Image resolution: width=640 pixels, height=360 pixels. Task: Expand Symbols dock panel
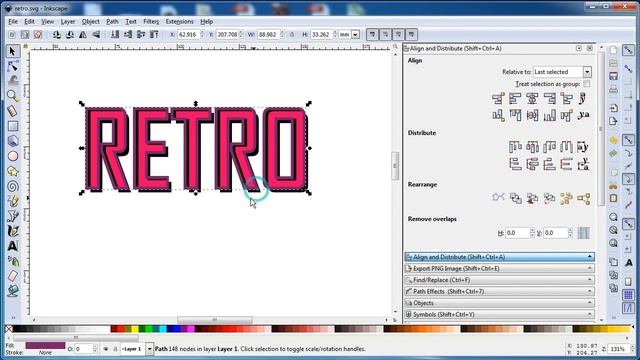click(x=499, y=314)
